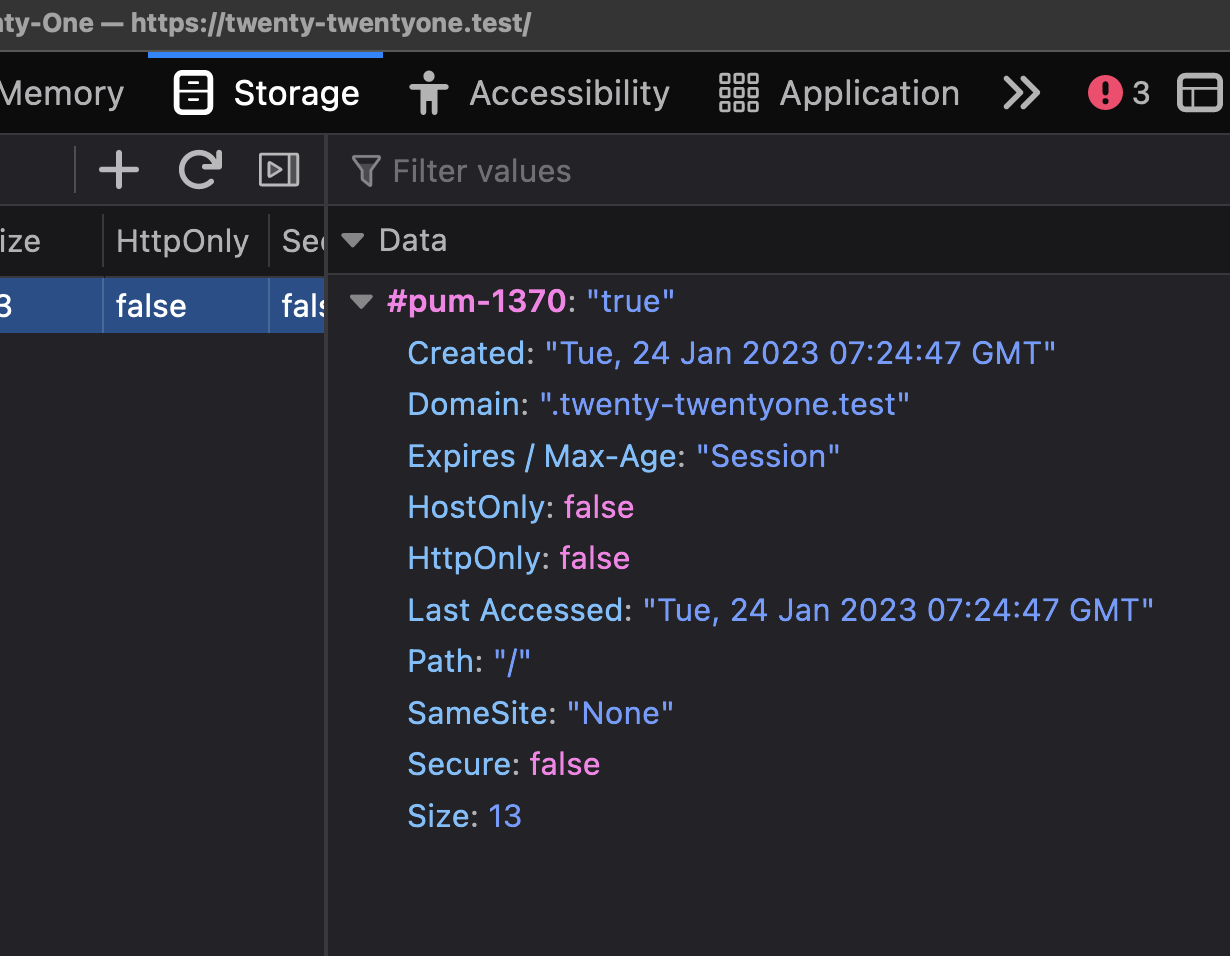Select the highlighted cookie row
Image resolution: width=1230 pixels, height=956 pixels.
click(x=150, y=305)
